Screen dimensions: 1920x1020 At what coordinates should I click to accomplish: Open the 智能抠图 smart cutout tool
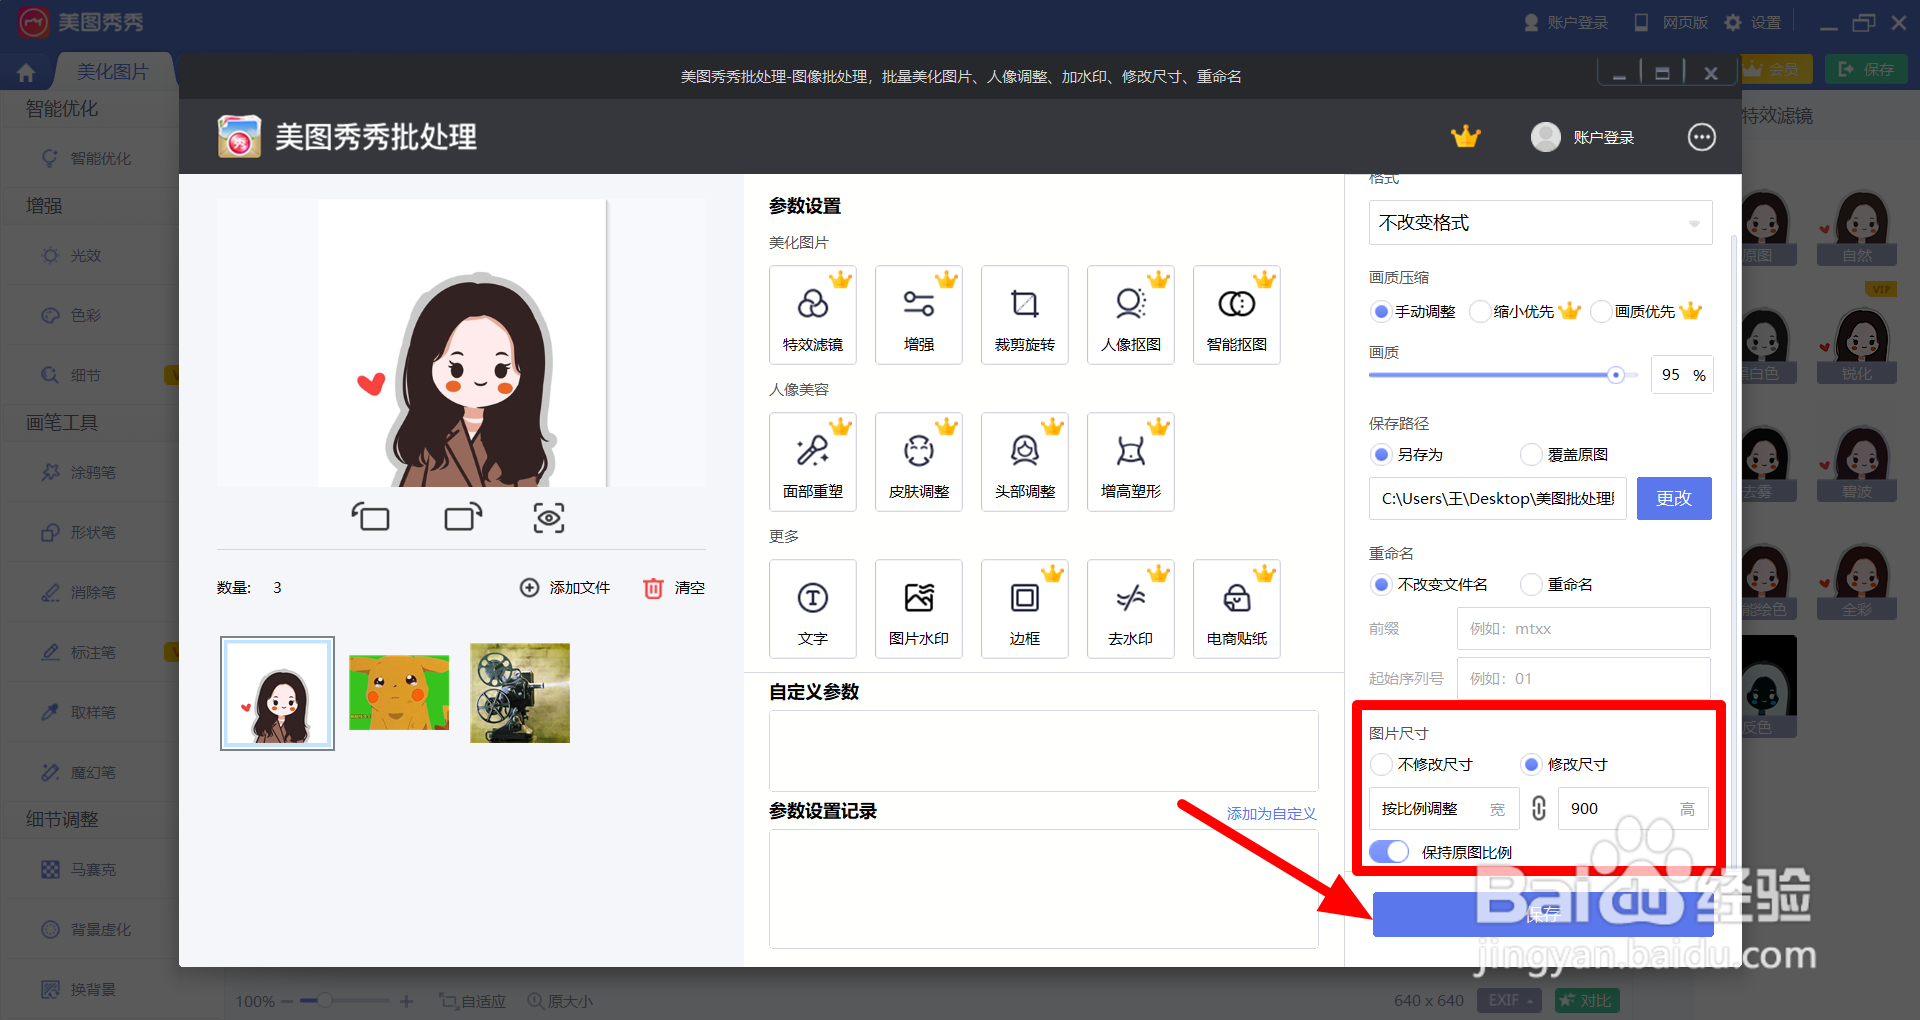[x=1236, y=315]
